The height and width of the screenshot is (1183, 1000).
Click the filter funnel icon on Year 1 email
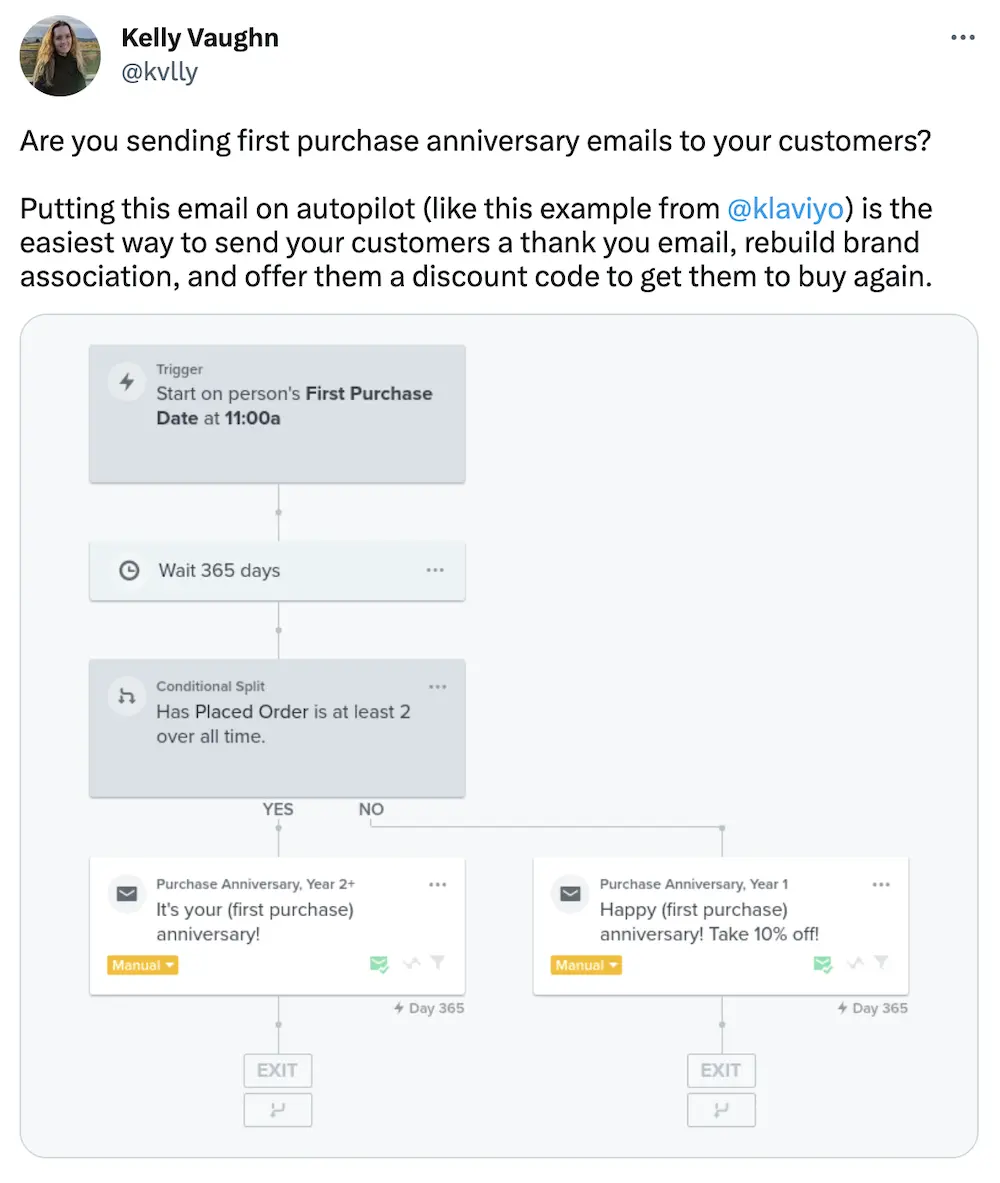pos(881,963)
